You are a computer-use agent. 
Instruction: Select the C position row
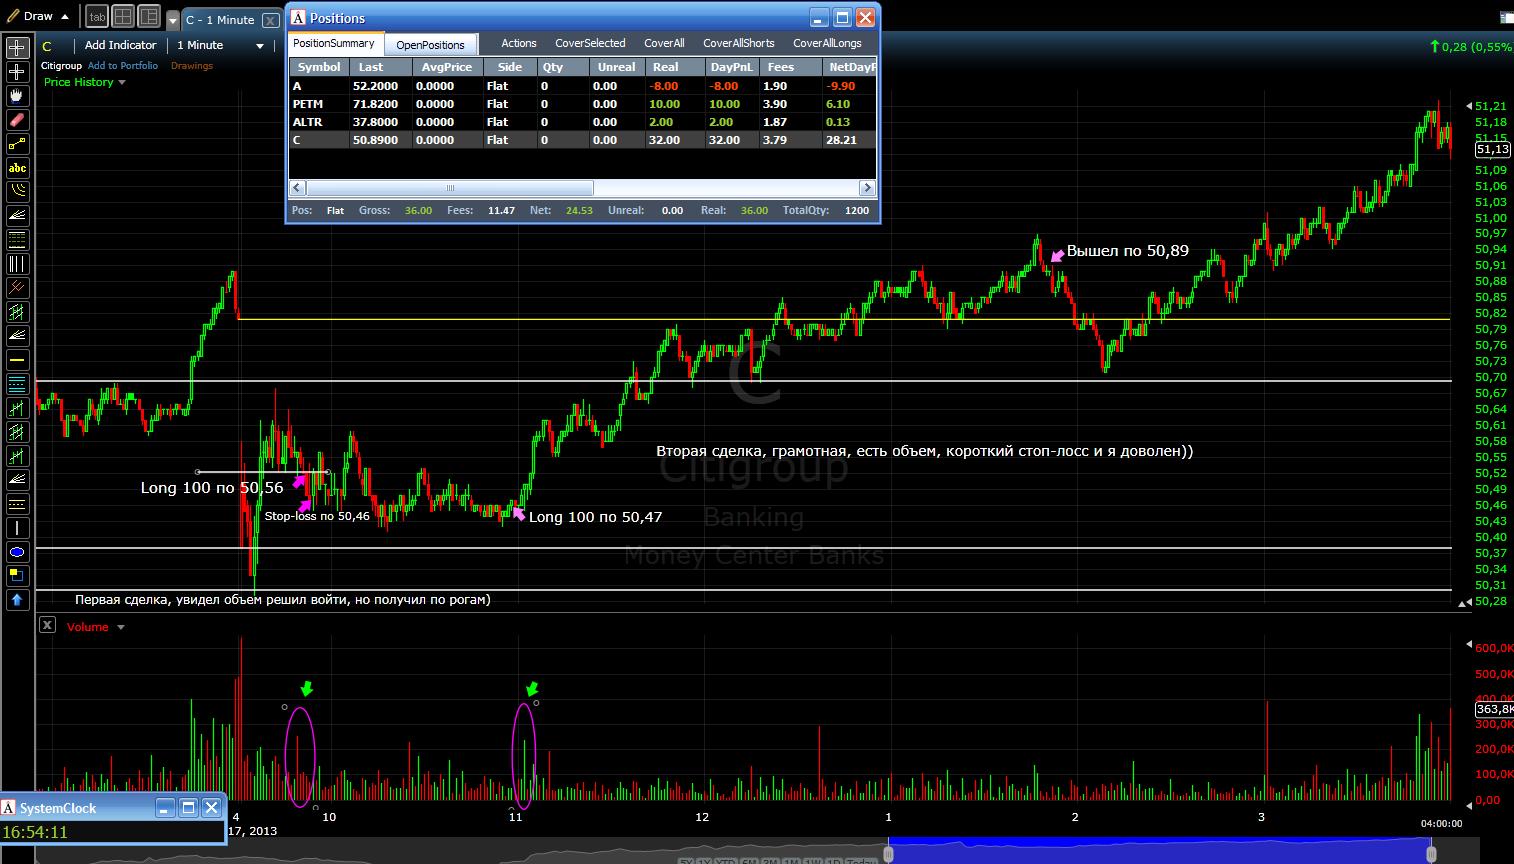click(x=583, y=140)
